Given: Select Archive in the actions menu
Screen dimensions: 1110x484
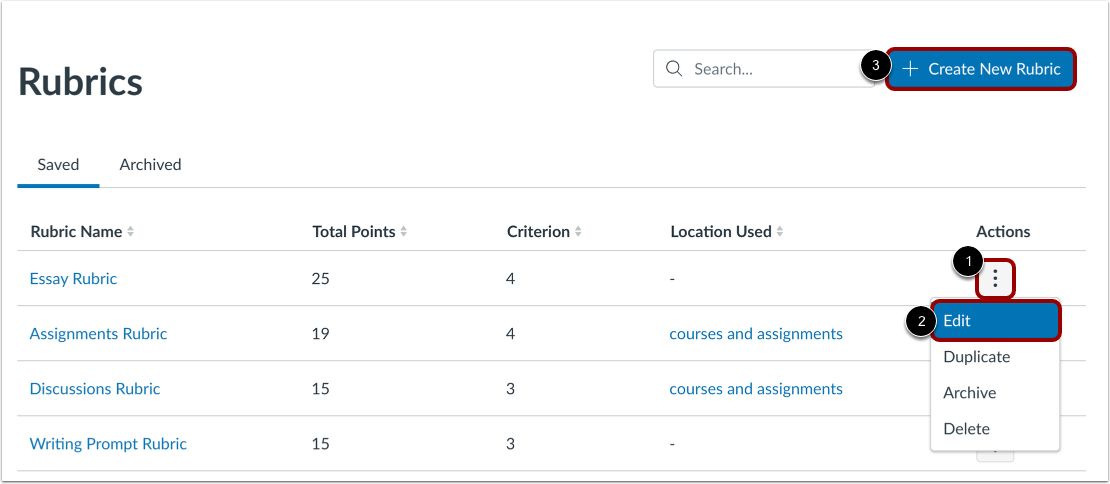Looking at the screenshot, I should [x=969, y=393].
